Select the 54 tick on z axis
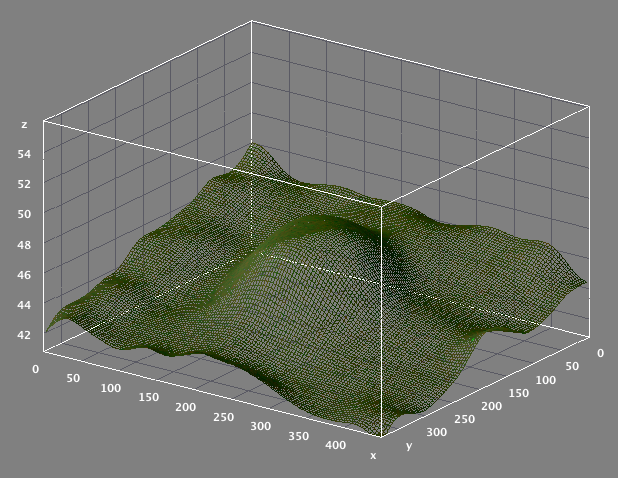 tap(23, 154)
